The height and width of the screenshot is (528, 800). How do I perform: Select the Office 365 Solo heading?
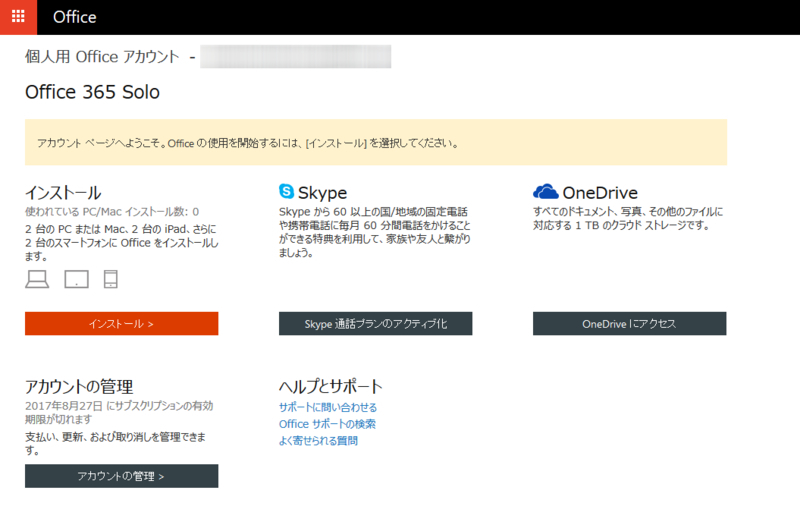coord(92,92)
